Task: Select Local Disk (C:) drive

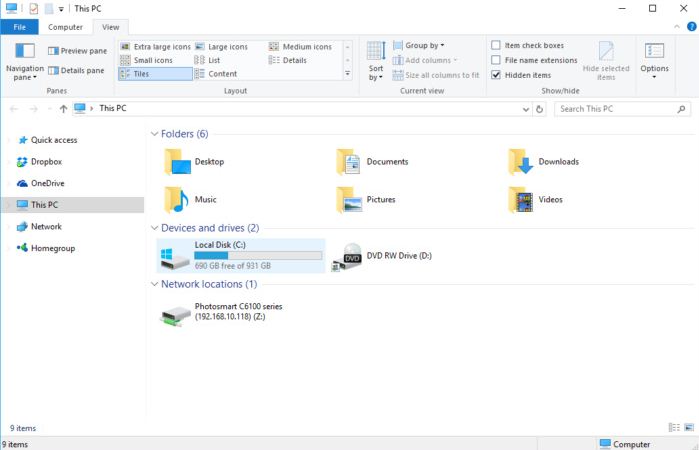Action: click(x=241, y=256)
